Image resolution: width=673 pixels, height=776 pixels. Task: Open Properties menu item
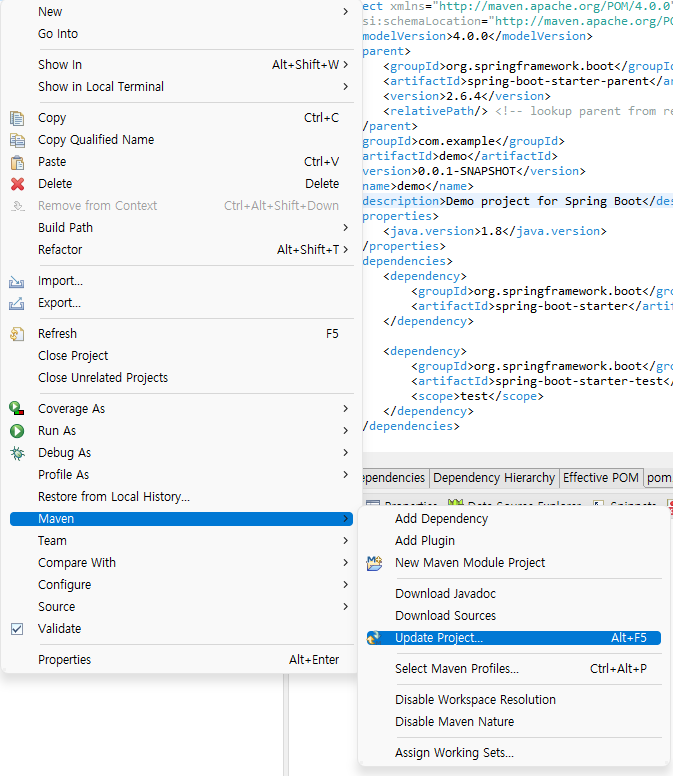tap(181, 660)
